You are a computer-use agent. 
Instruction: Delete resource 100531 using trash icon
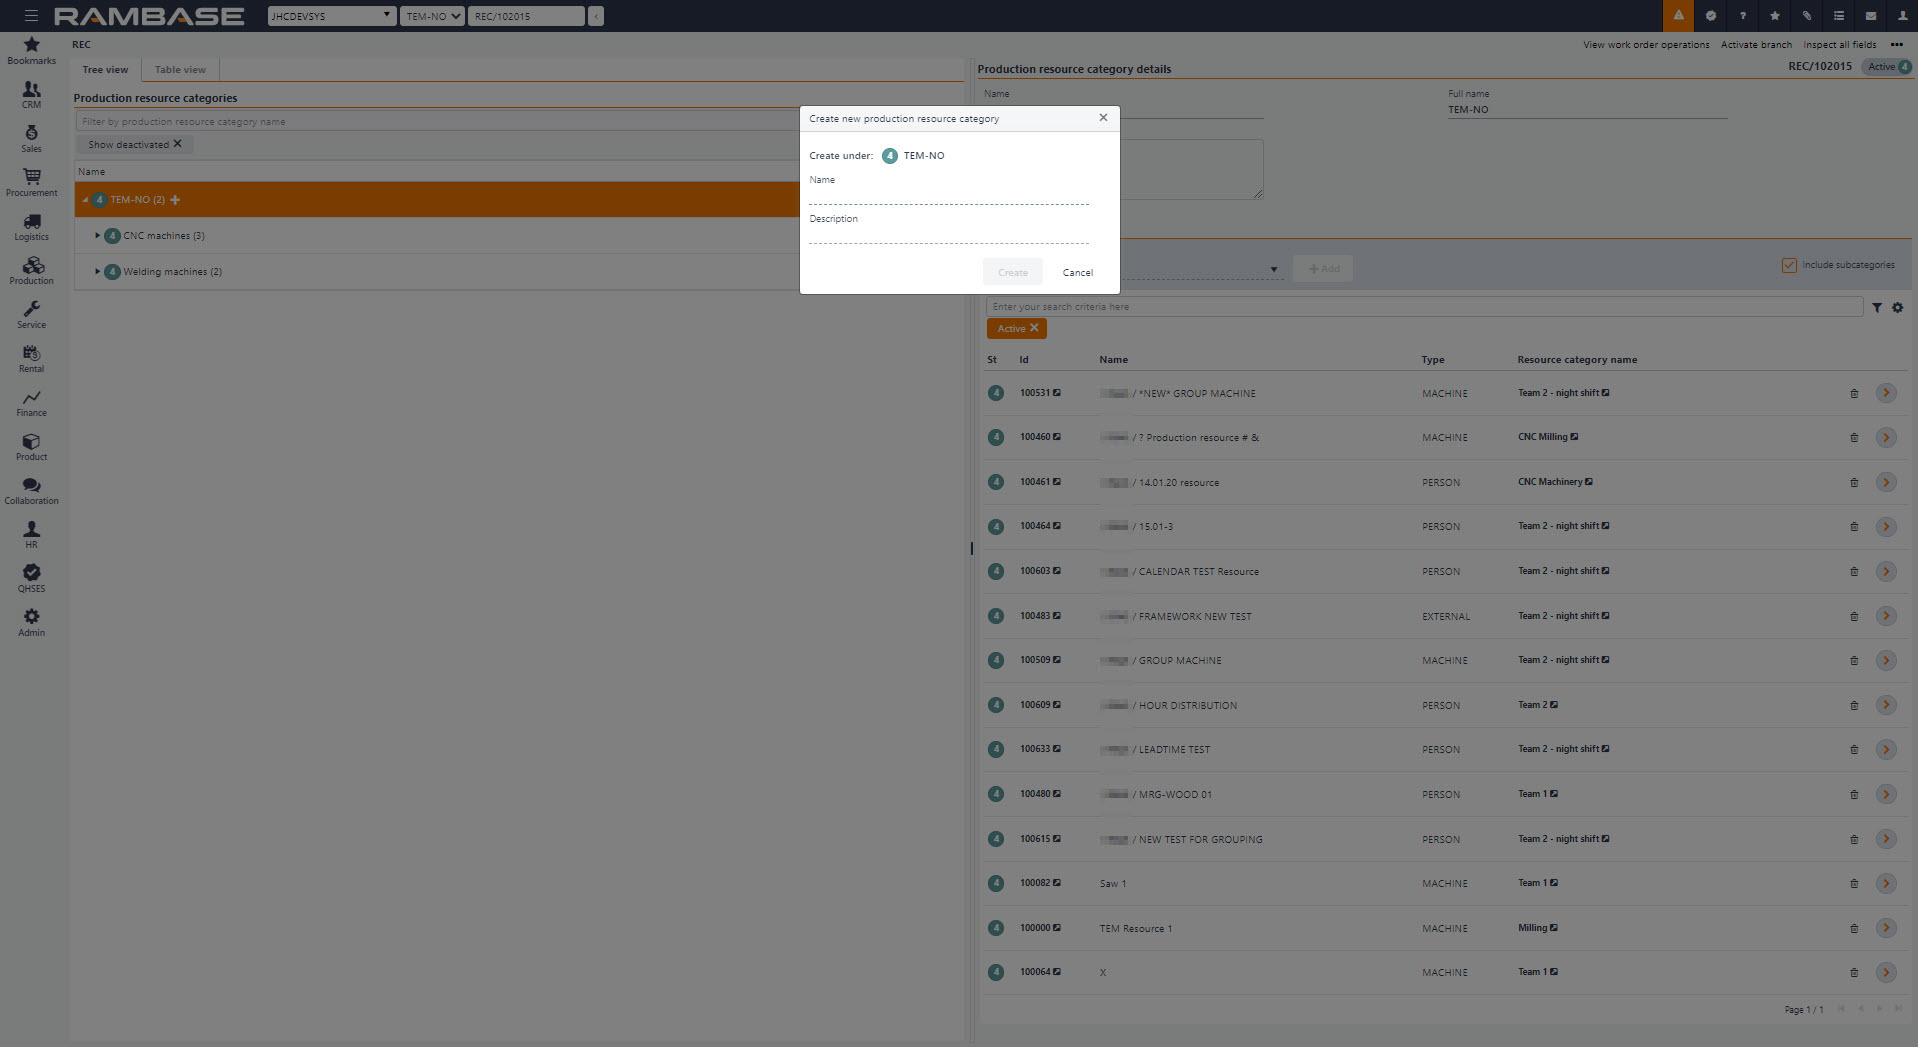point(1853,394)
